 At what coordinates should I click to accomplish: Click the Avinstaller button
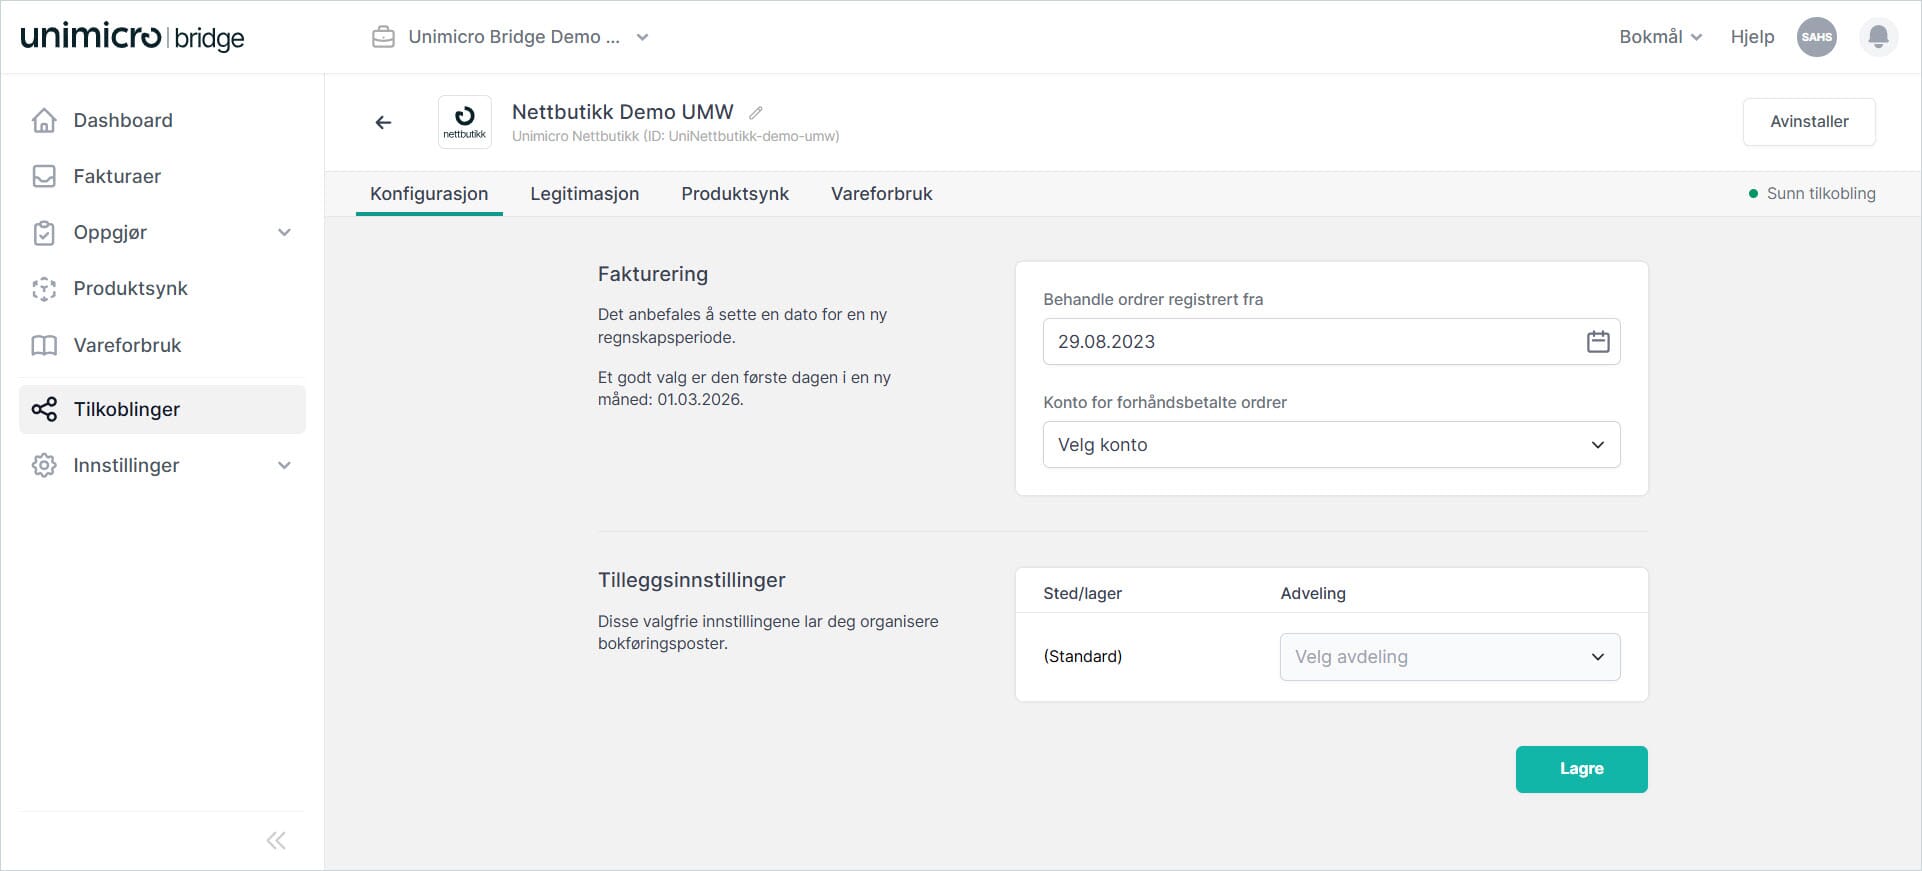pyautogui.click(x=1808, y=122)
